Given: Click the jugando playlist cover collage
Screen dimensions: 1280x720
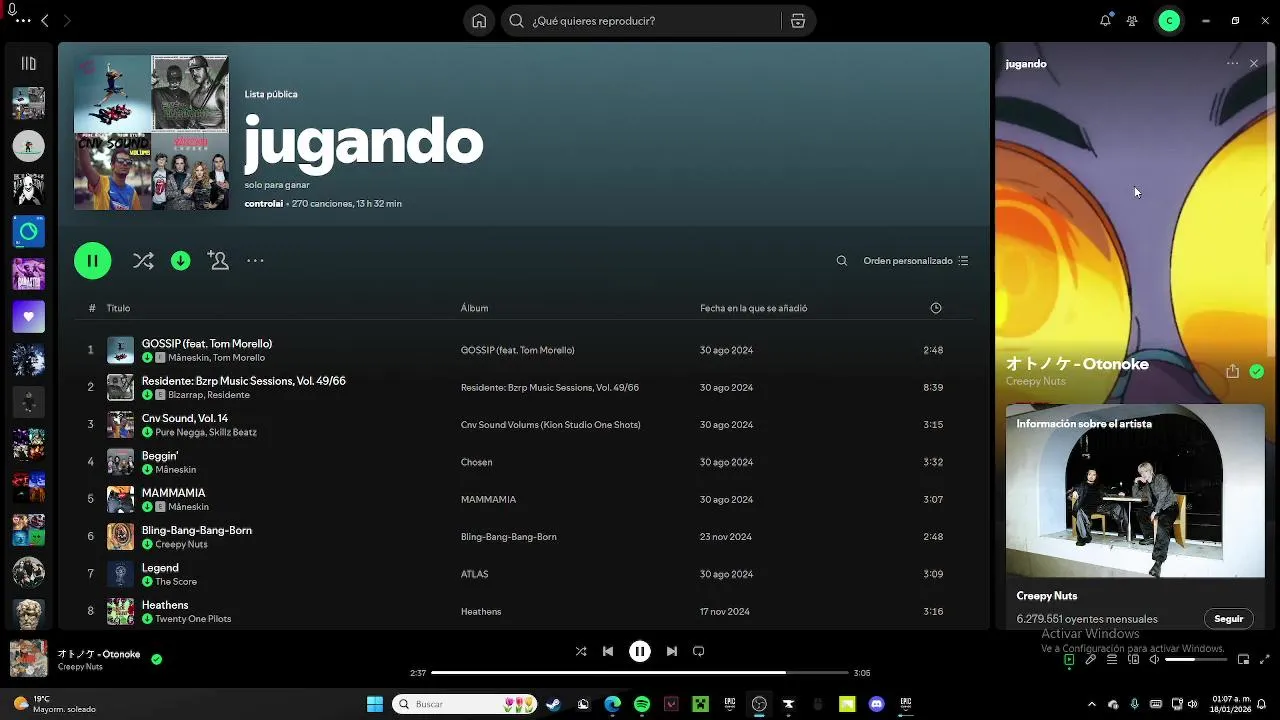Looking at the screenshot, I should [151, 132].
